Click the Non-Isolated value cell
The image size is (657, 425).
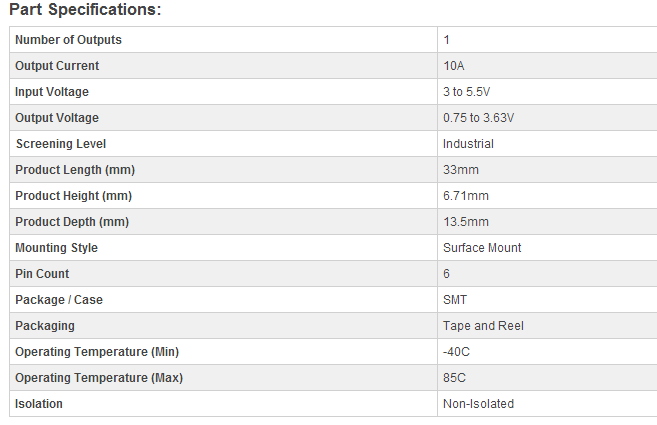547,404
